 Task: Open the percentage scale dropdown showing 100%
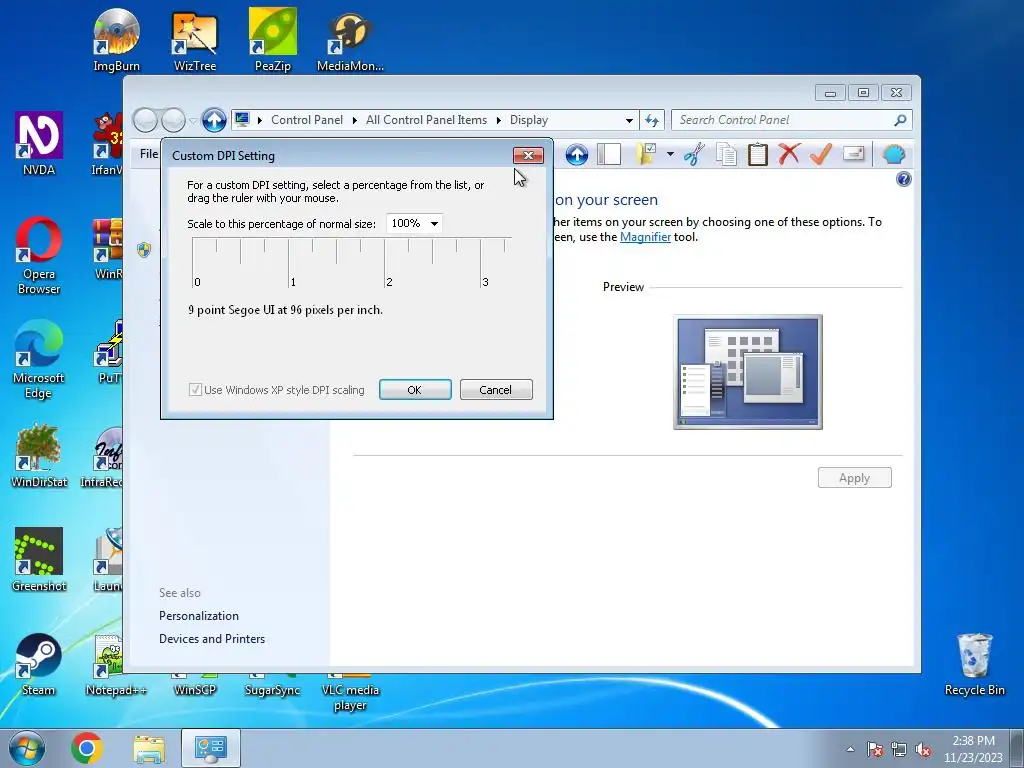(414, 223)
